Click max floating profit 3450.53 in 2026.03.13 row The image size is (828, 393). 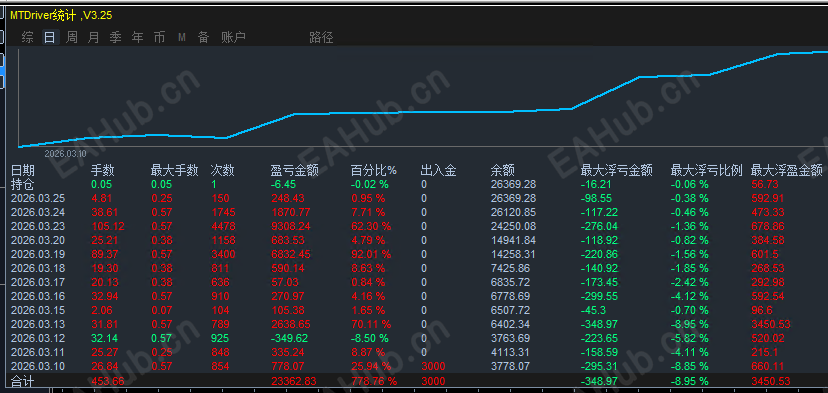[771, 324]
